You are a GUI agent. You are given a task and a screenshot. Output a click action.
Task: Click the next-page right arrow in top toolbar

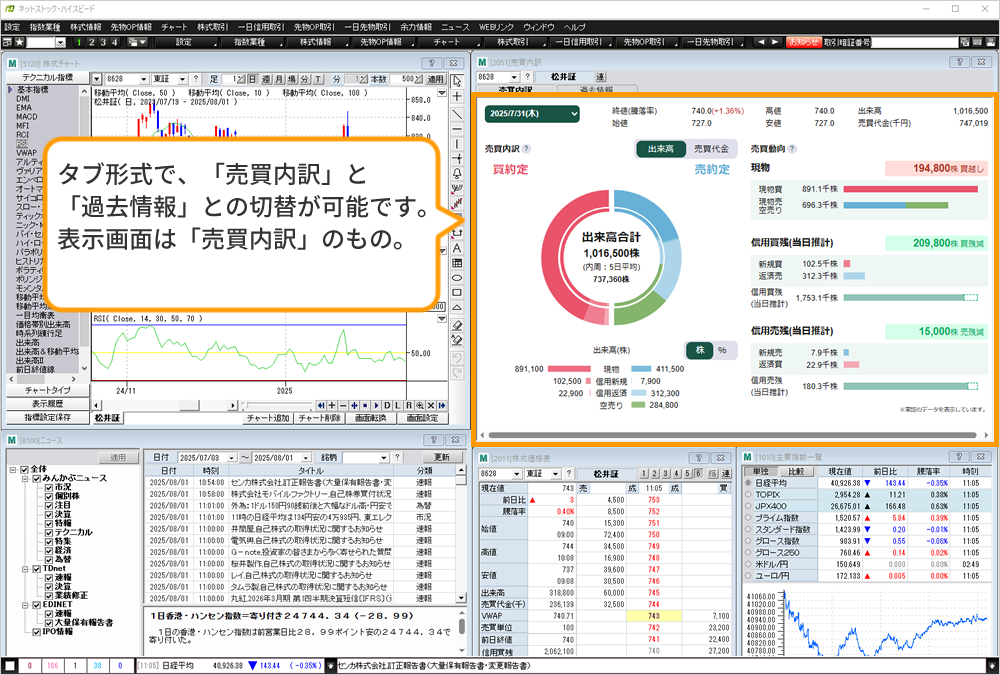coord(775,42)
